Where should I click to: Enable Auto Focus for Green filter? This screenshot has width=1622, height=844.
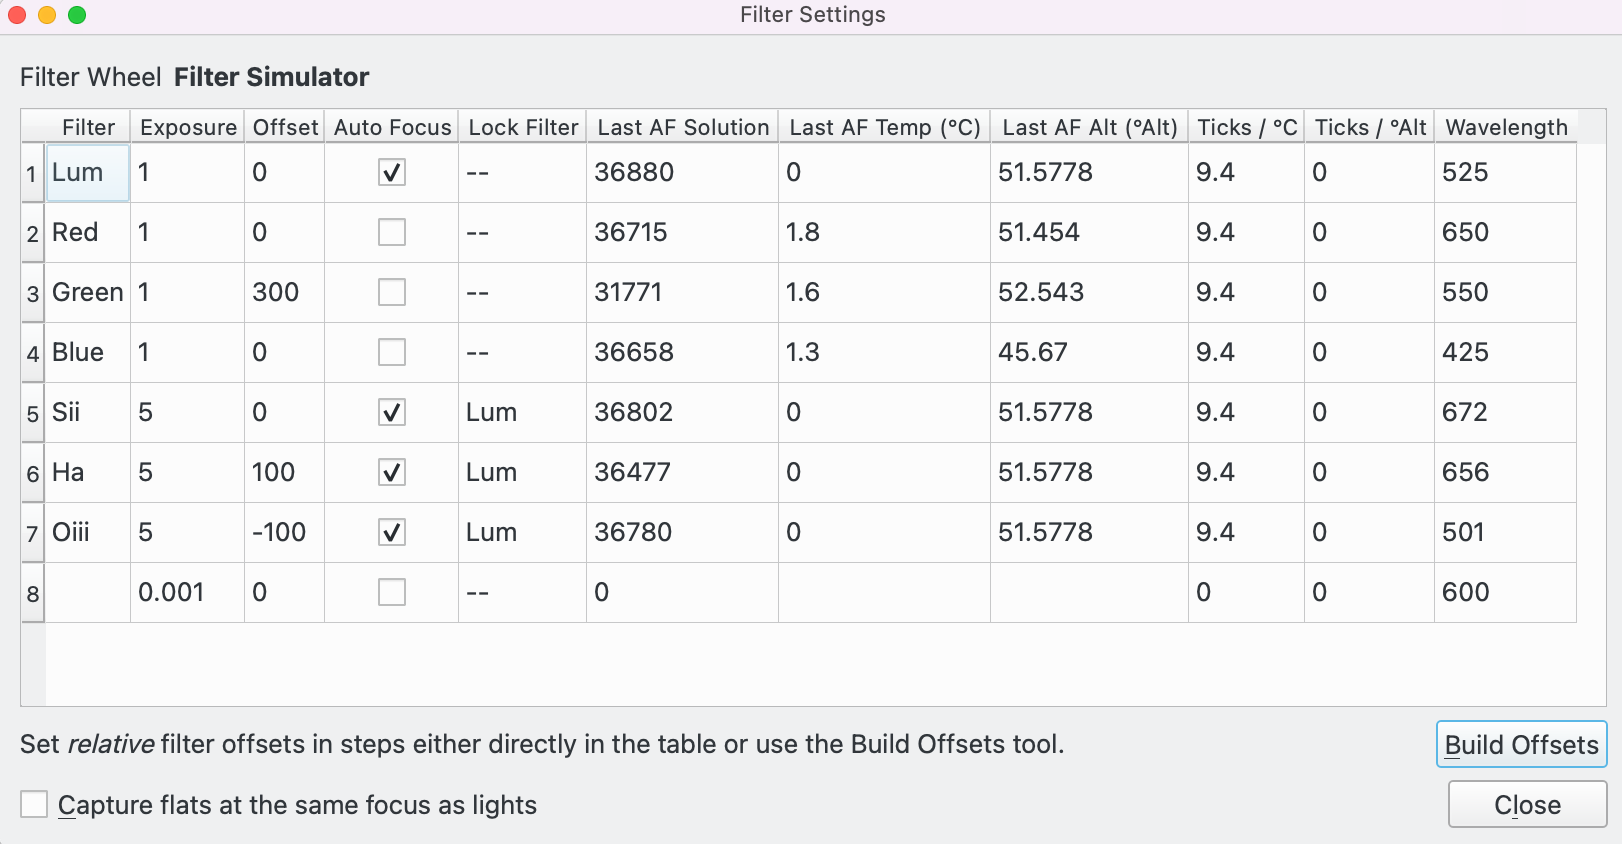(x=391, y=293)
